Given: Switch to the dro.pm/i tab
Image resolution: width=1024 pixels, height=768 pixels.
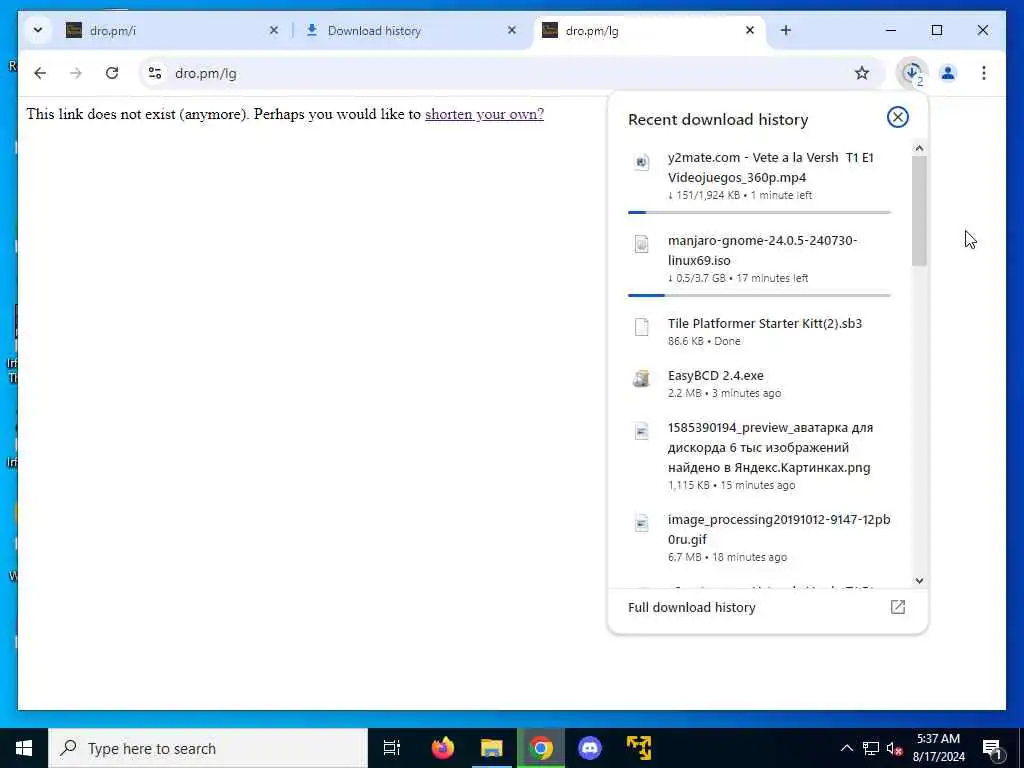Looking at the screenshot, I should coord(170,31).
